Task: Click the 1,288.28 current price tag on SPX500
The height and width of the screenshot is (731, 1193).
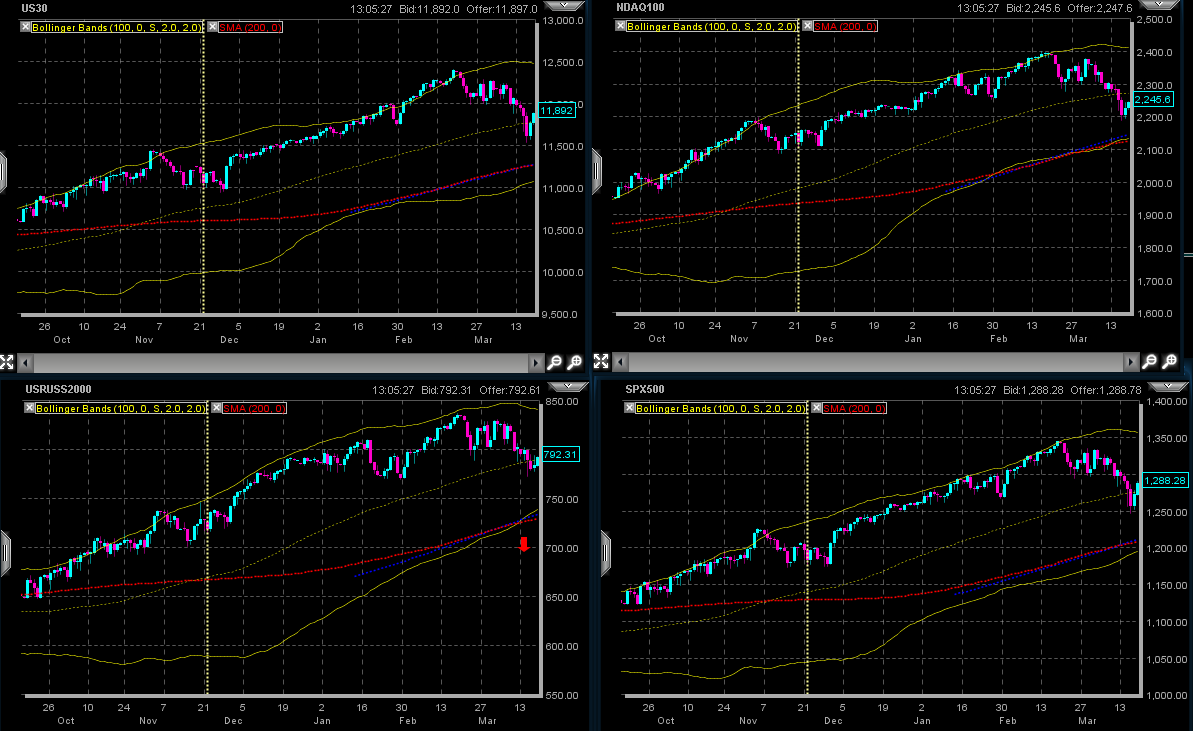Action: click(1165, 481)
